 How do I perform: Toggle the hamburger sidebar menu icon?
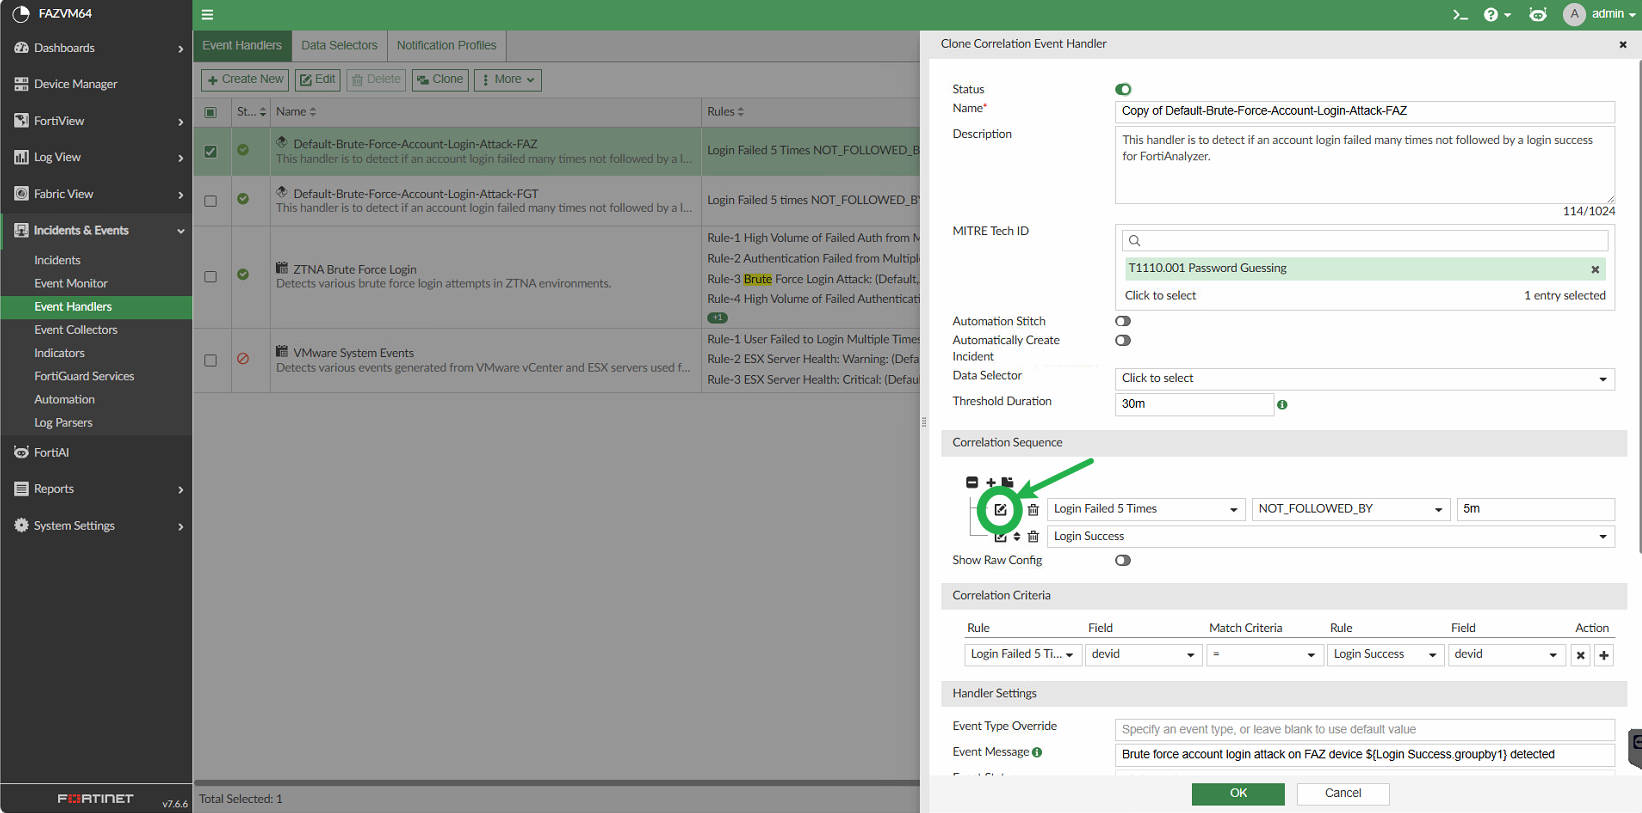tap(207, 14)
